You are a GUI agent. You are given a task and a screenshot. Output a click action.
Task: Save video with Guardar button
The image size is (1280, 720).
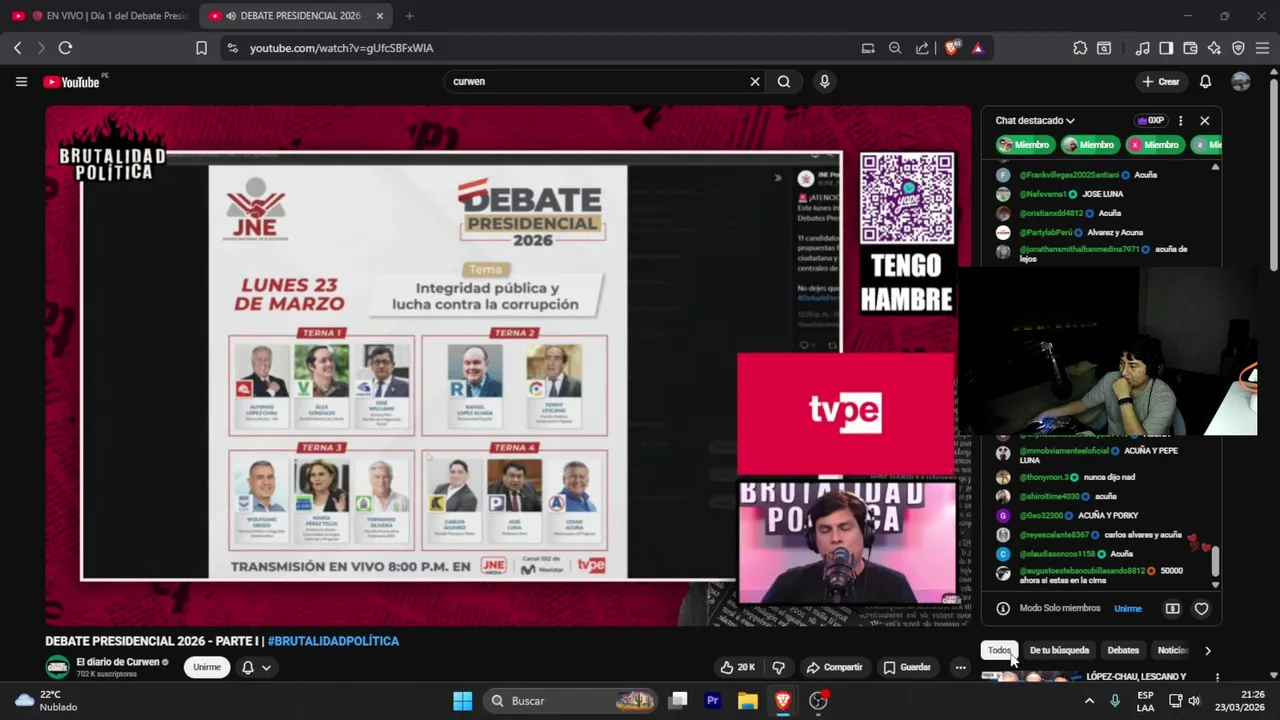[906, 667]
